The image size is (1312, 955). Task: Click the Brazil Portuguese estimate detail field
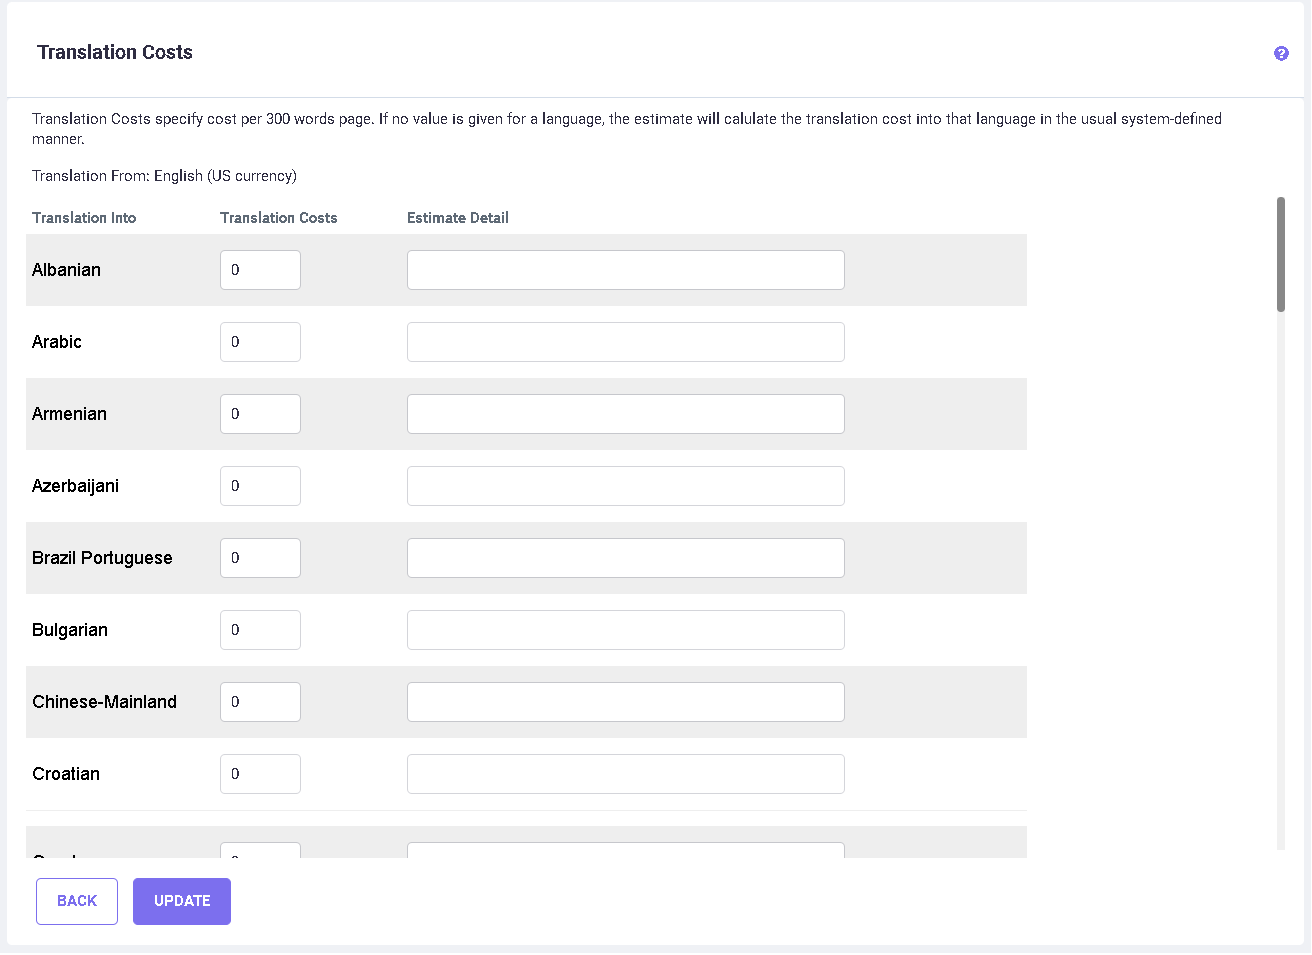[x=625, y=558]
